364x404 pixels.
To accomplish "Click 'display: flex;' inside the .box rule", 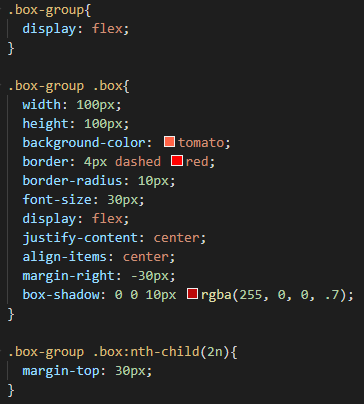I will pos(76,219).
